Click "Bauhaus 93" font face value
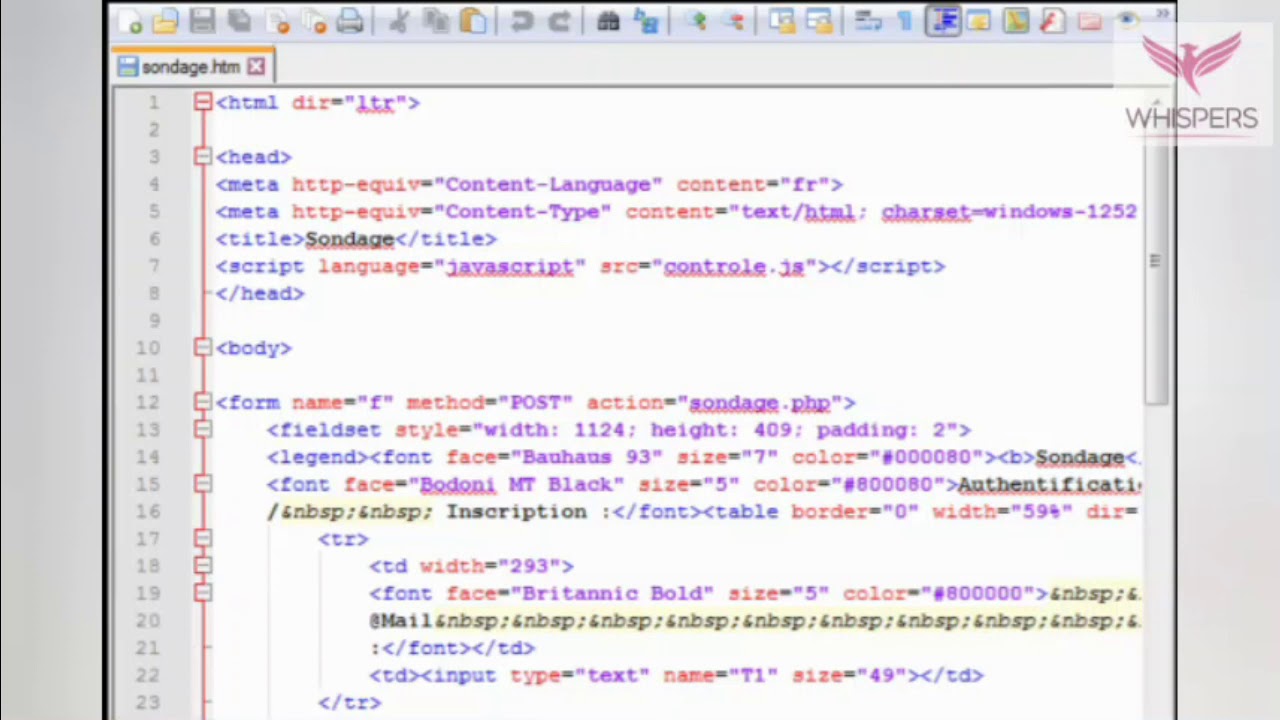 (587, 457)
